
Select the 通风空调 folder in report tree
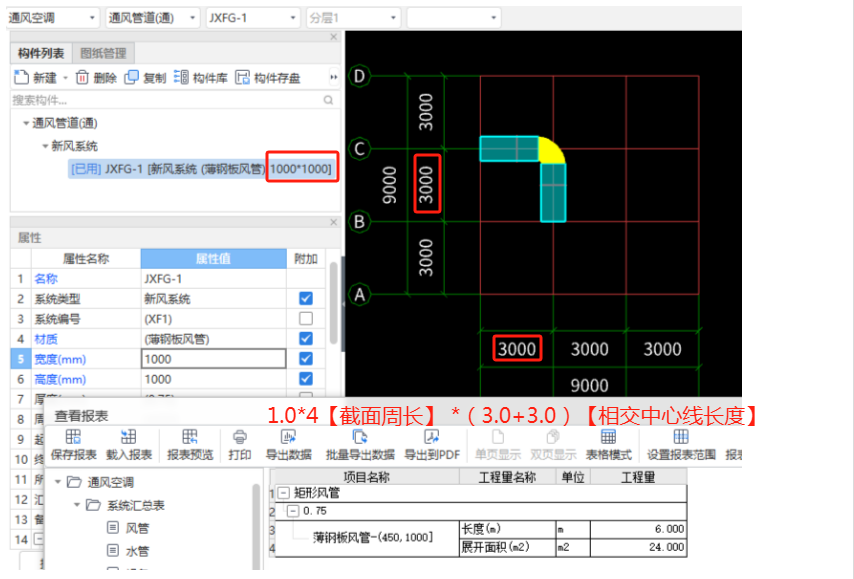(110, 482)
